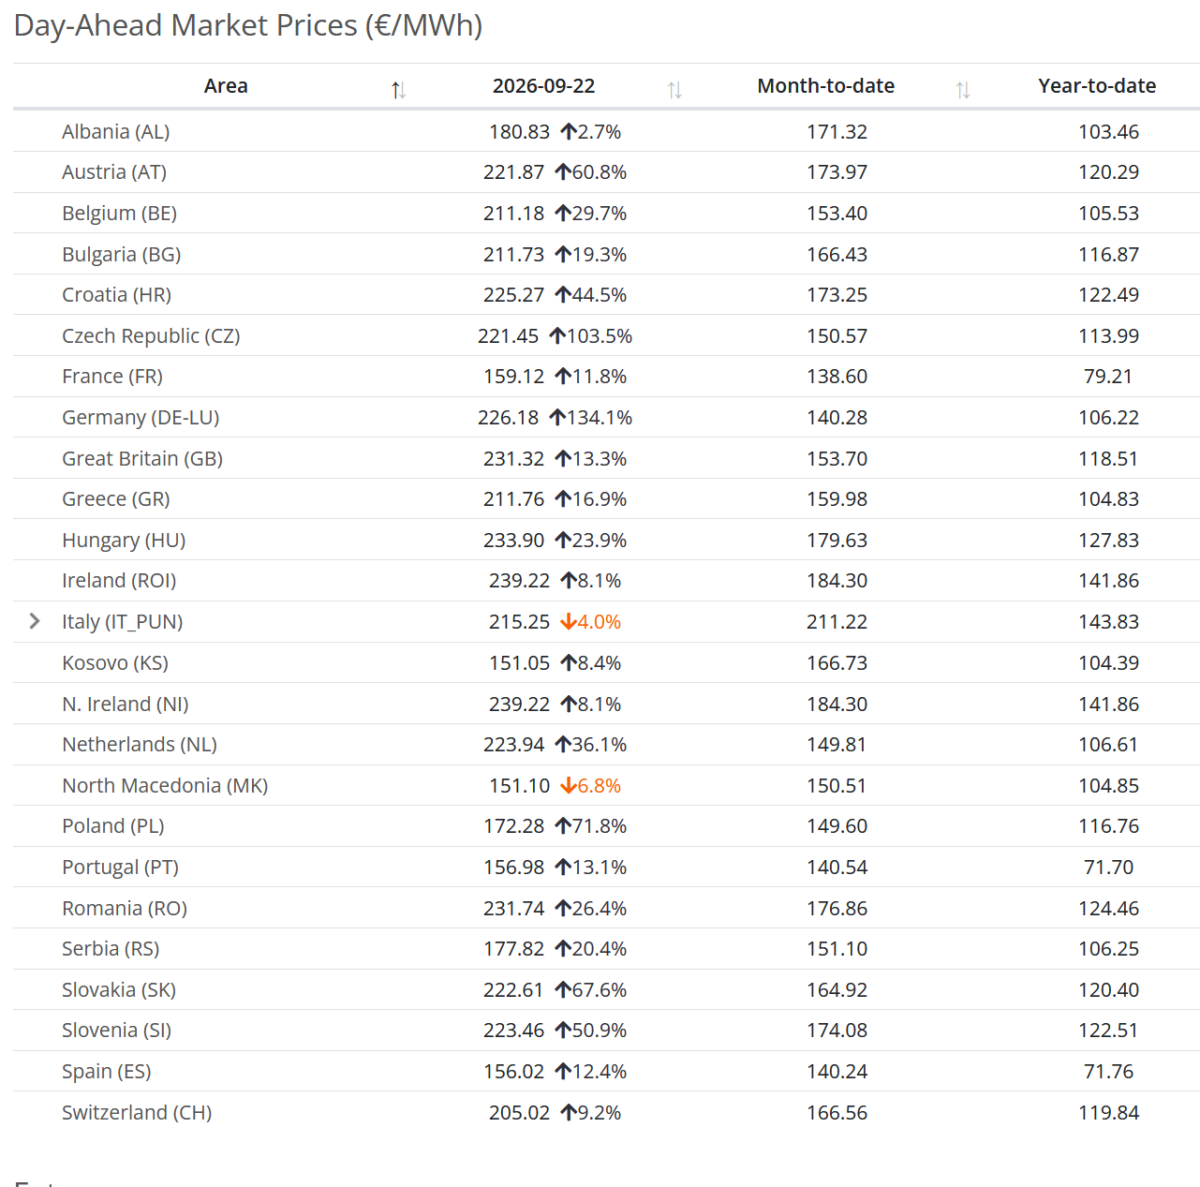The width and height of the screenshot is (1200, 1187).
Task: Click Ireland (ROI) price 239.22
Action: pos(519,581)
